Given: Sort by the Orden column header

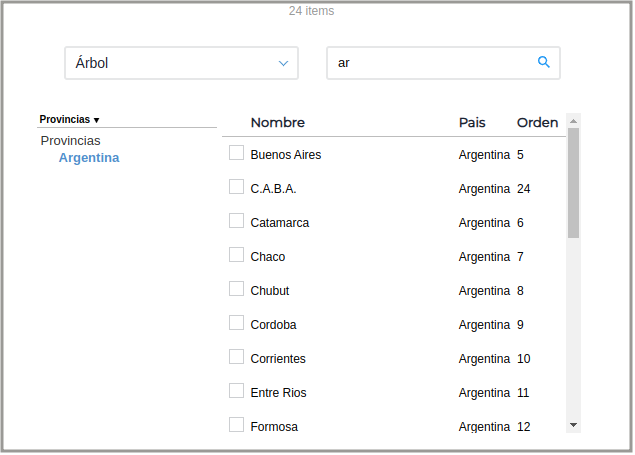Looking at the screenshot, I should tap(537, 123).
